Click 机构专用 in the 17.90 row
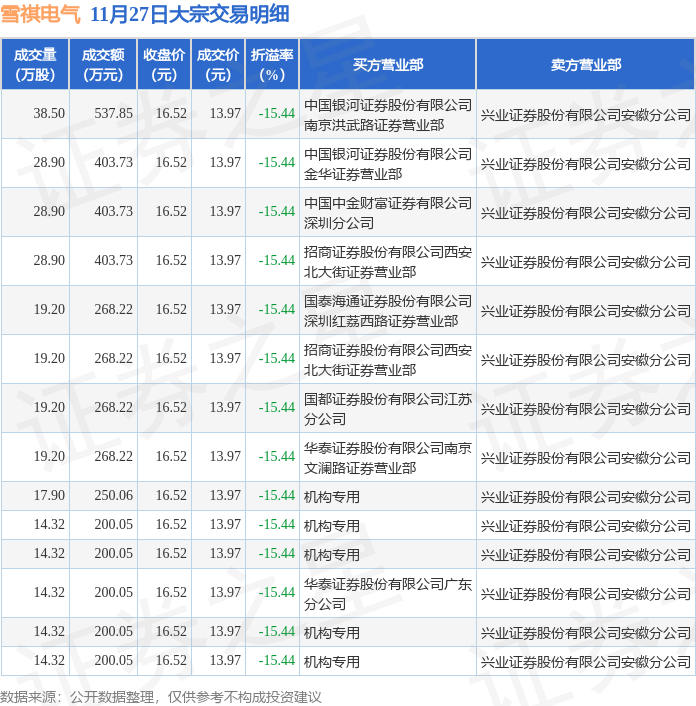Image resolution: width=696 pixels, height=706 pixels. [x=332, y=497]
